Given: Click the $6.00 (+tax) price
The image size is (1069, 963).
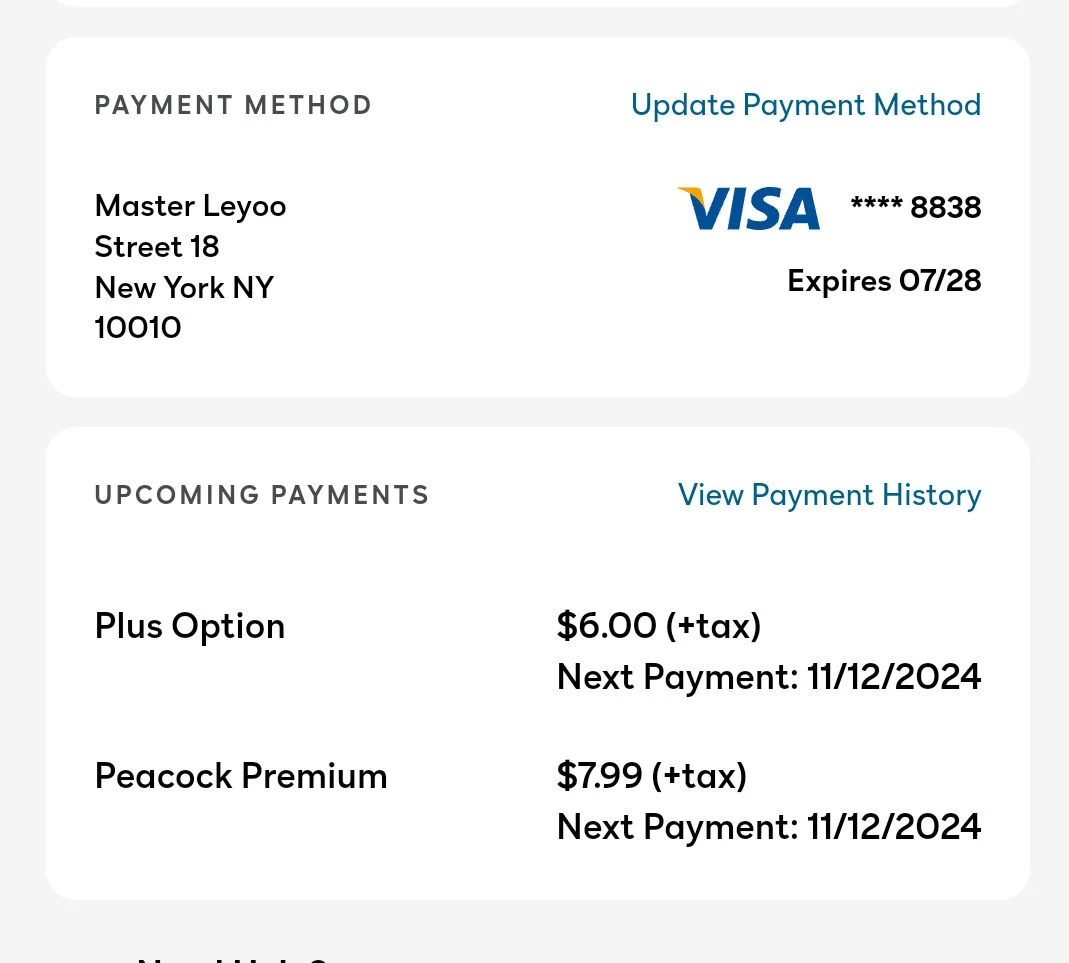Looking at the screenshot, I should (x=659, y=626).
